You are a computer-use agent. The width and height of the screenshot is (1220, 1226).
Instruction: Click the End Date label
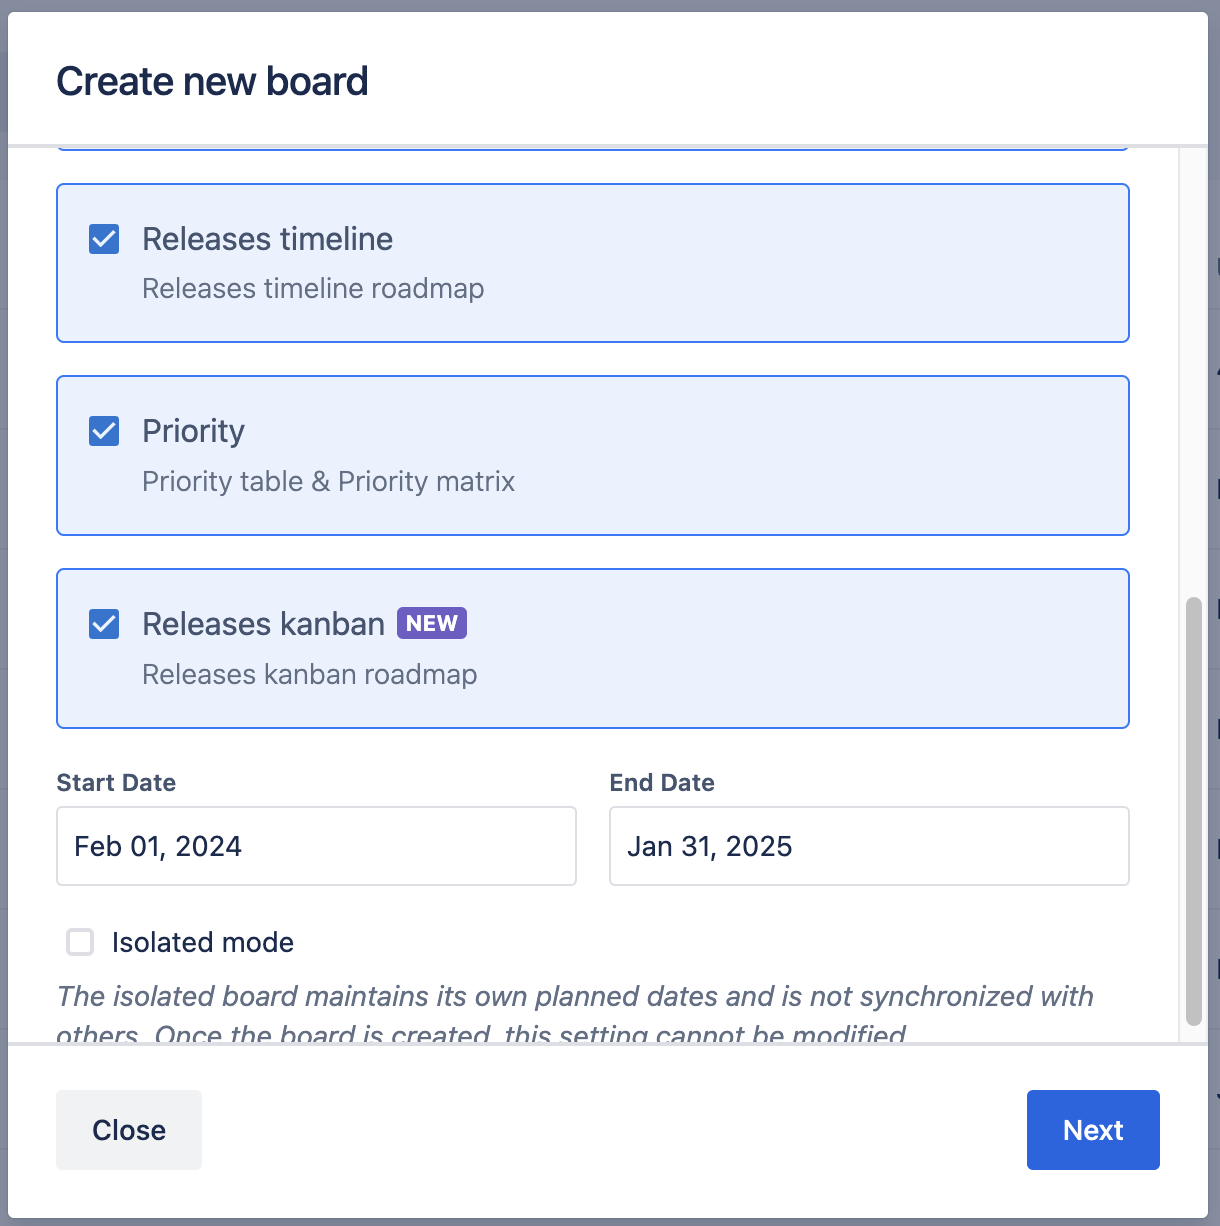click(662, 782)
